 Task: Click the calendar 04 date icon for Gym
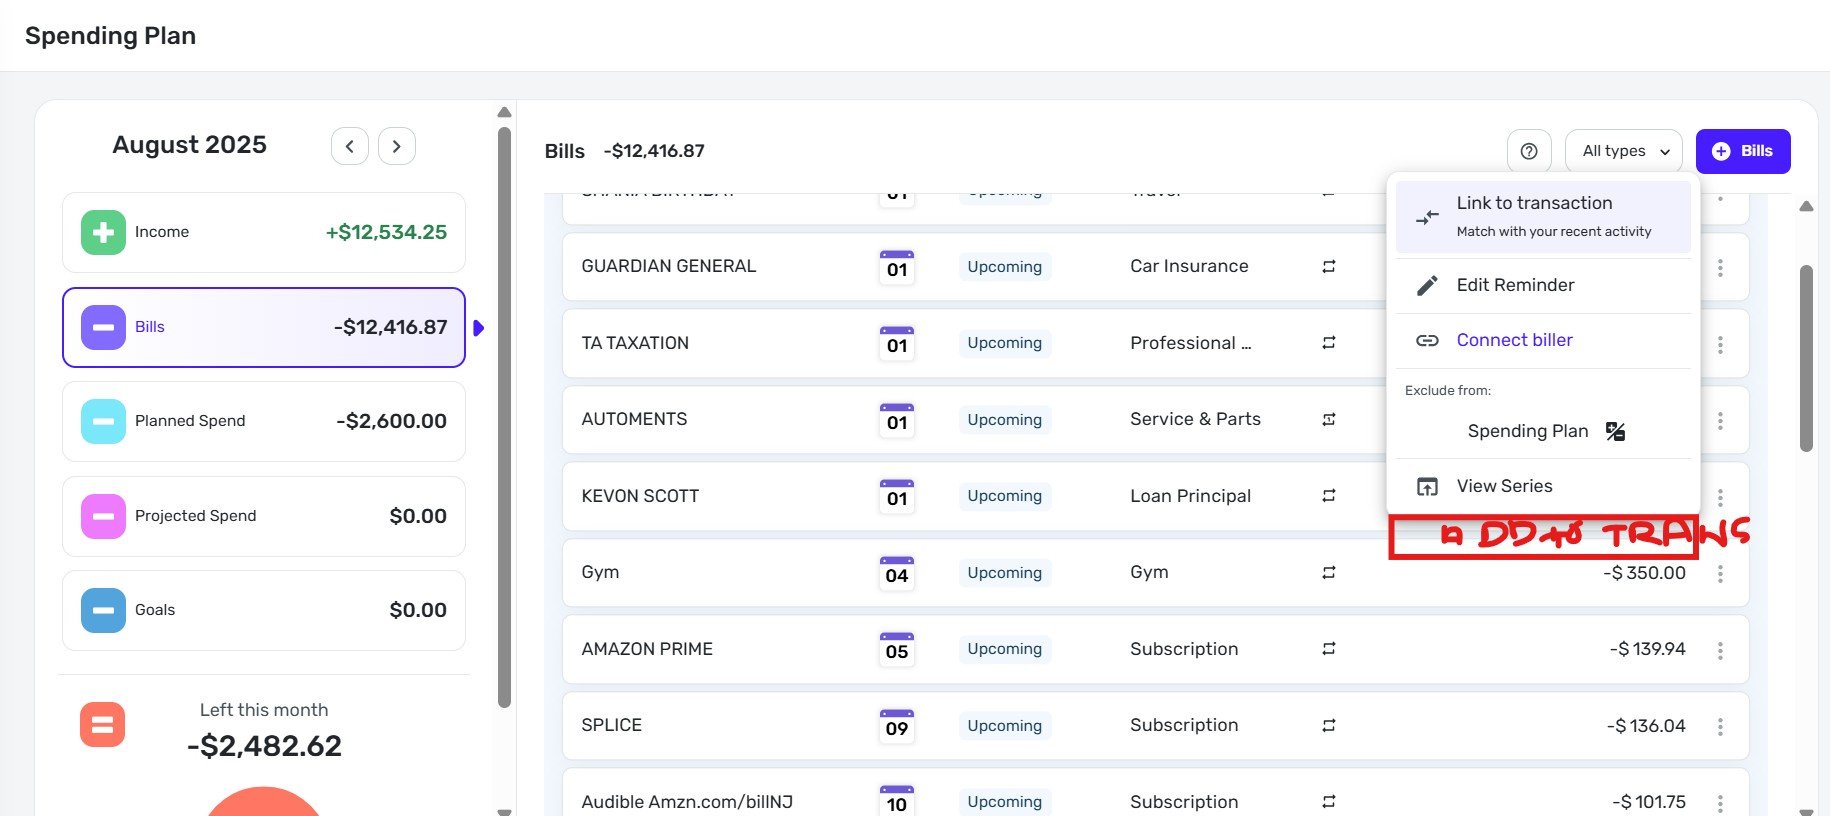coord(897,573)
